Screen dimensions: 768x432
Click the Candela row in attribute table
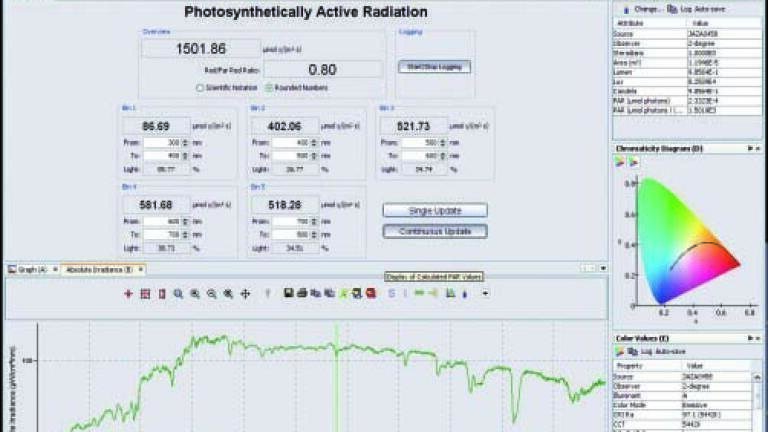click(x=687, y=91)
